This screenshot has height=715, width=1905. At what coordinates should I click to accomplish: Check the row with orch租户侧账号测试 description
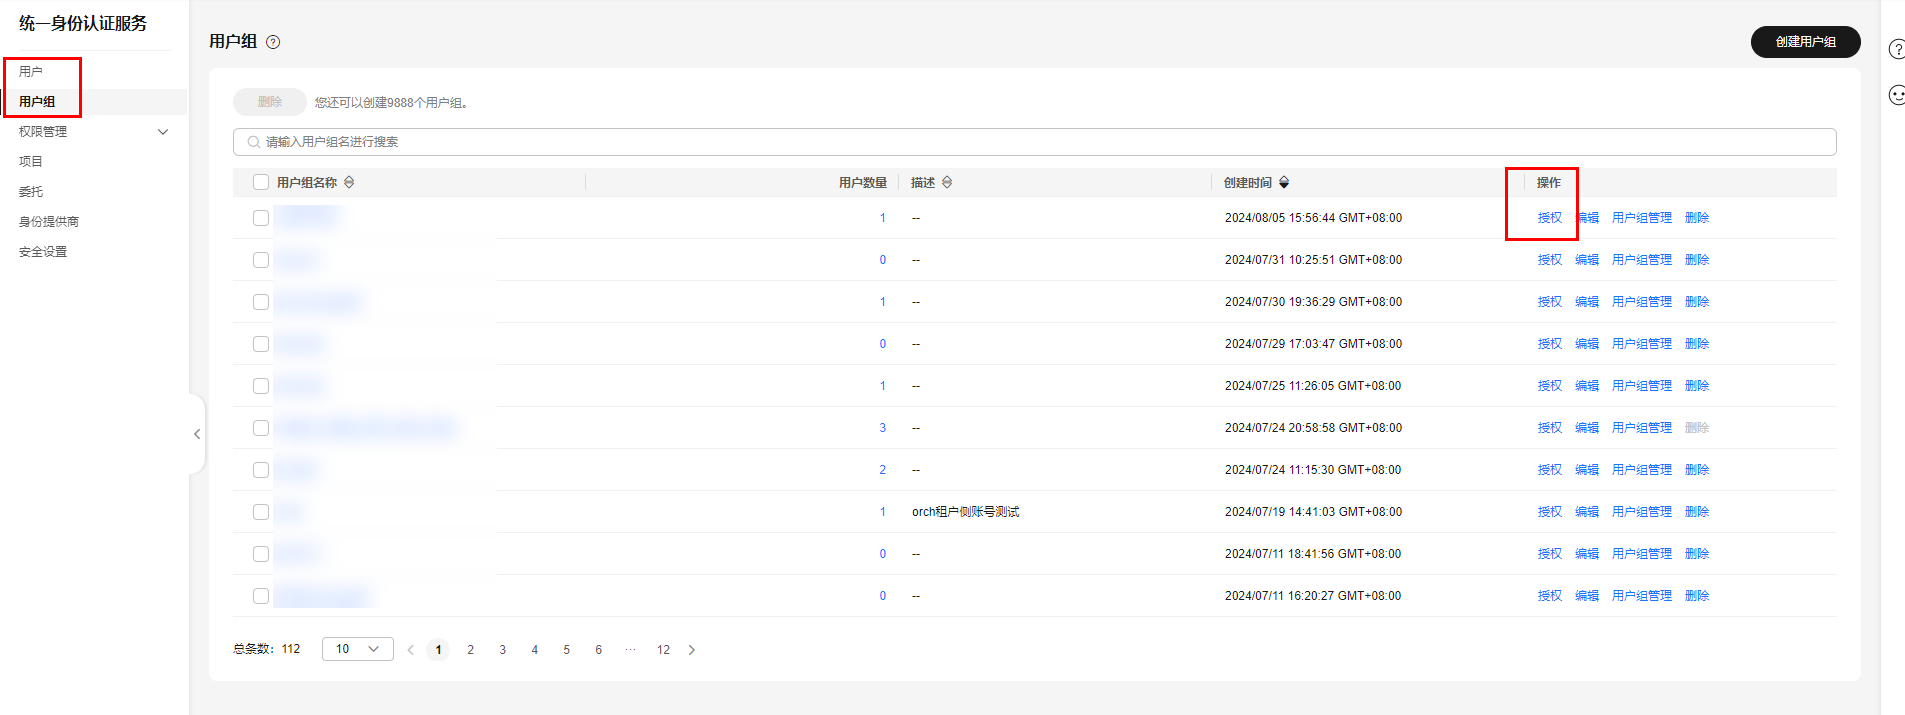tap(261, 512)
